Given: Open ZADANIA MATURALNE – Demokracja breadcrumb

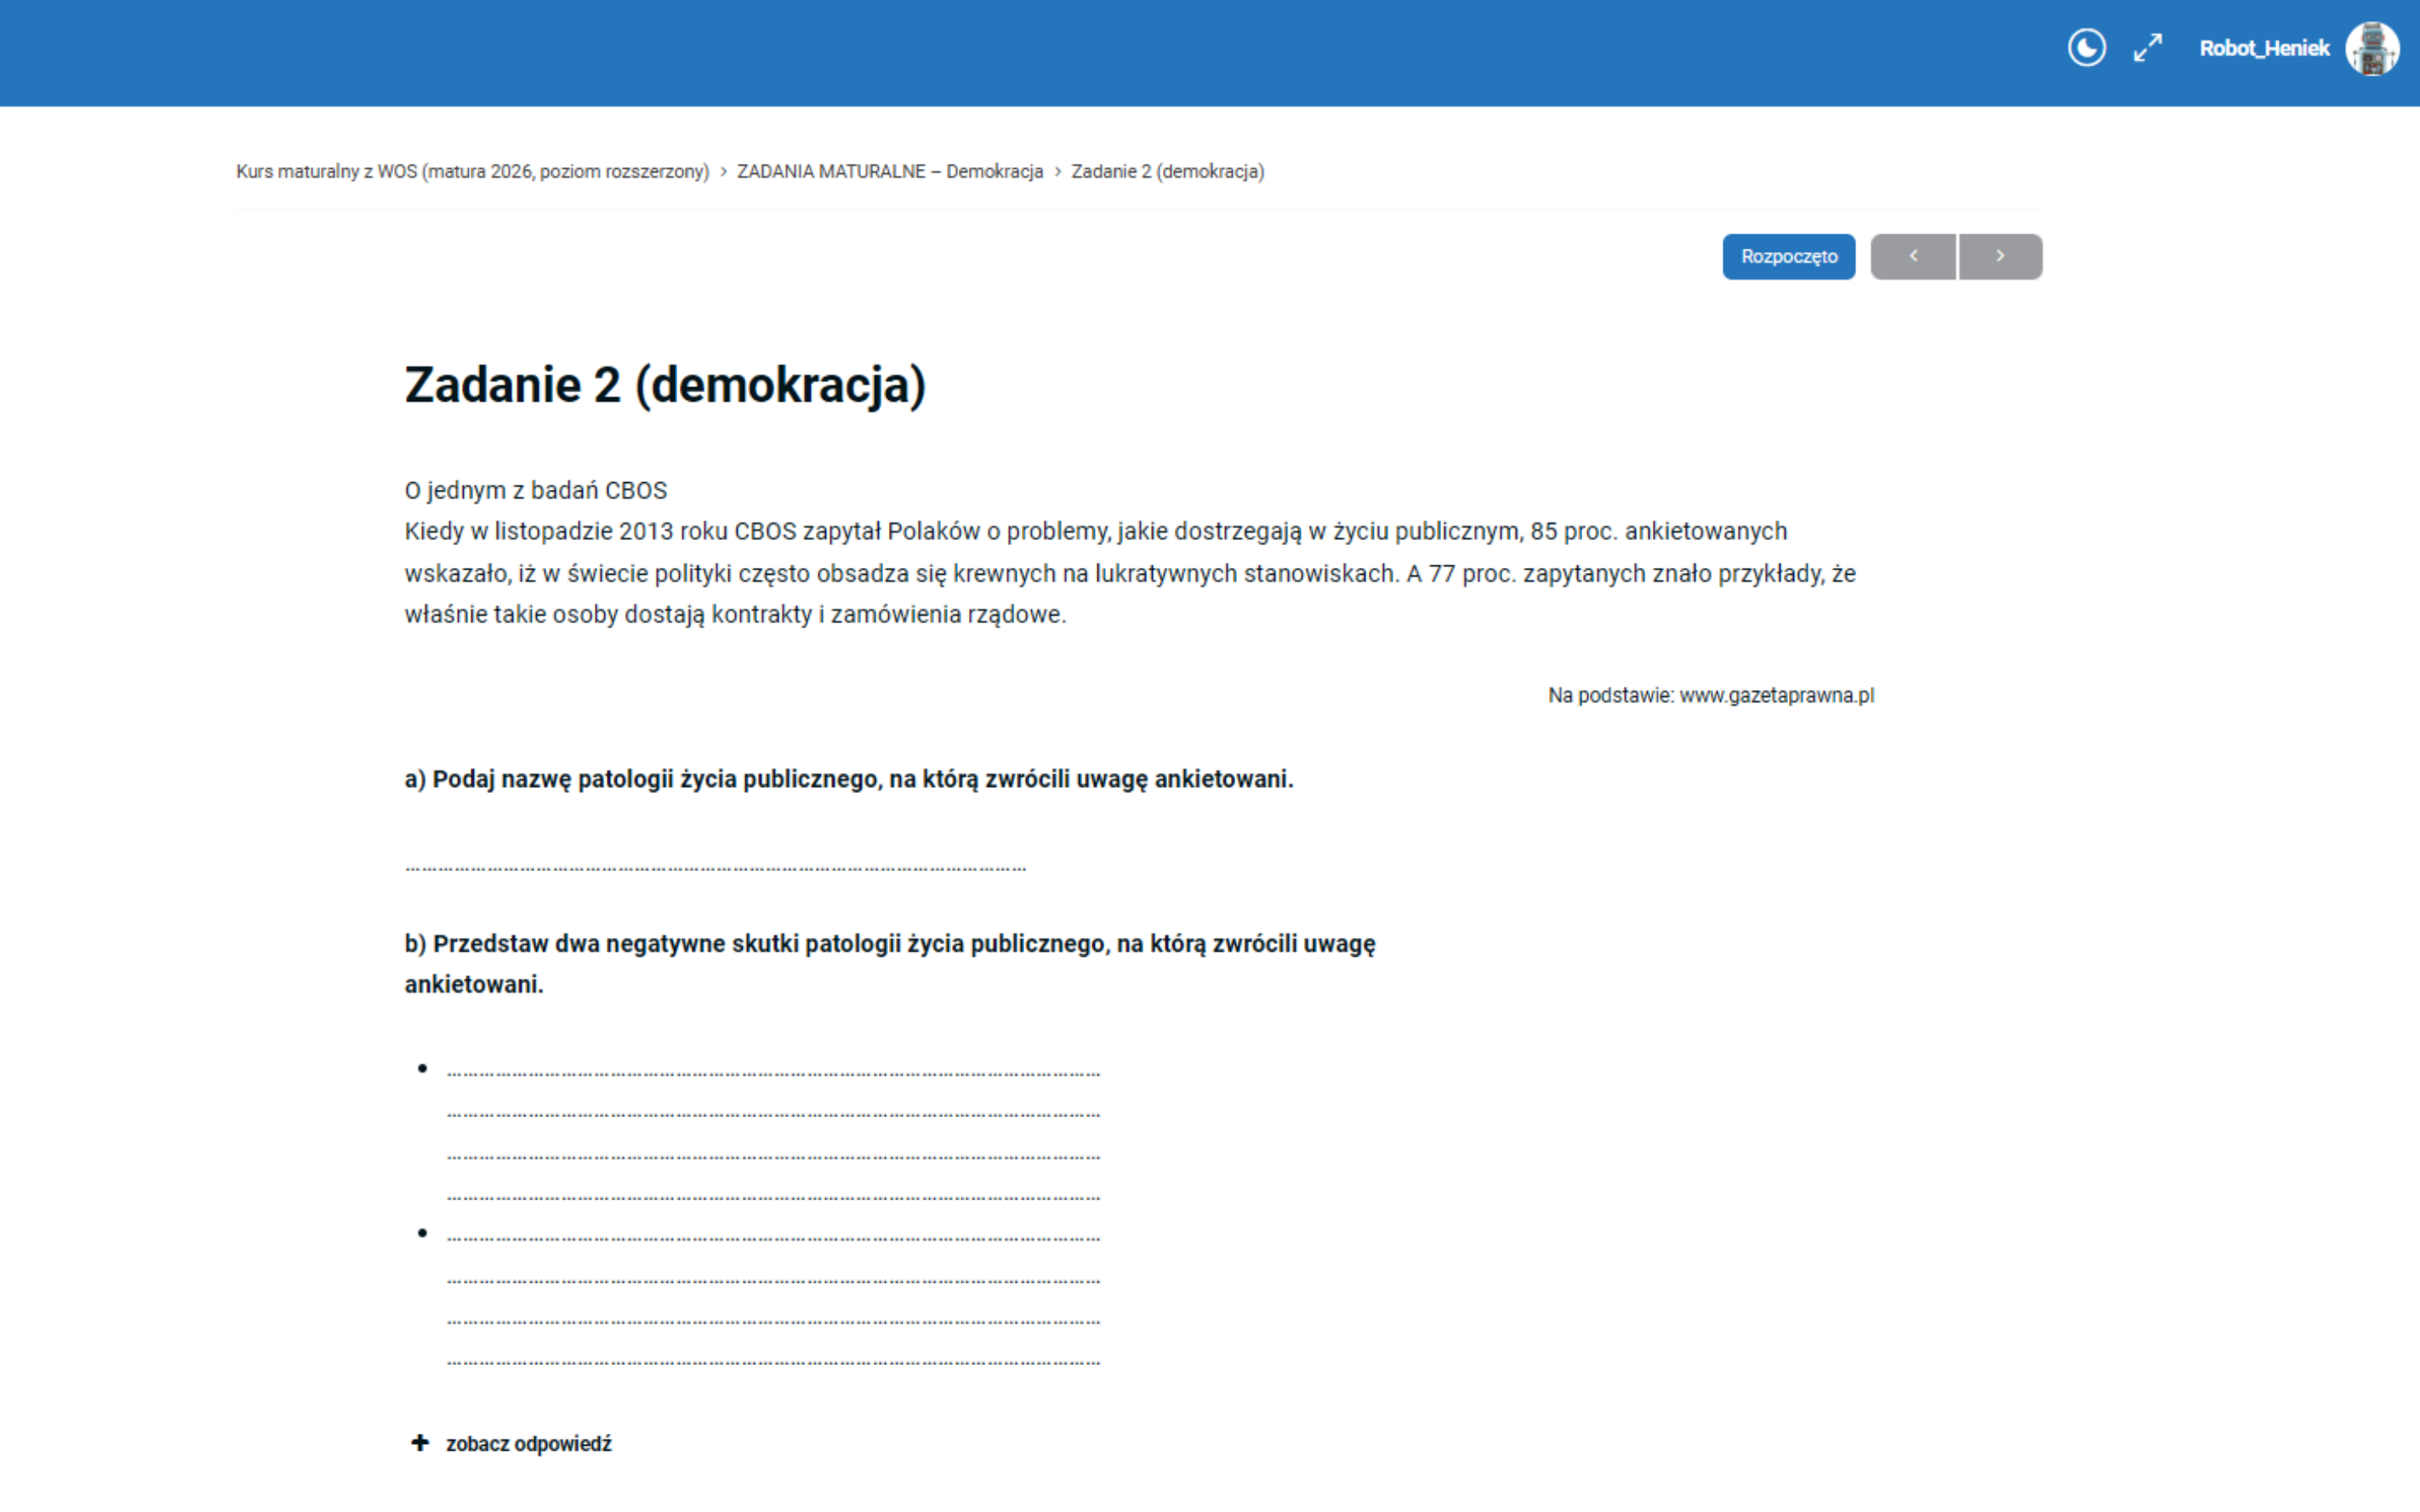Looking at the screenshot, I should [x=889, y=171].
